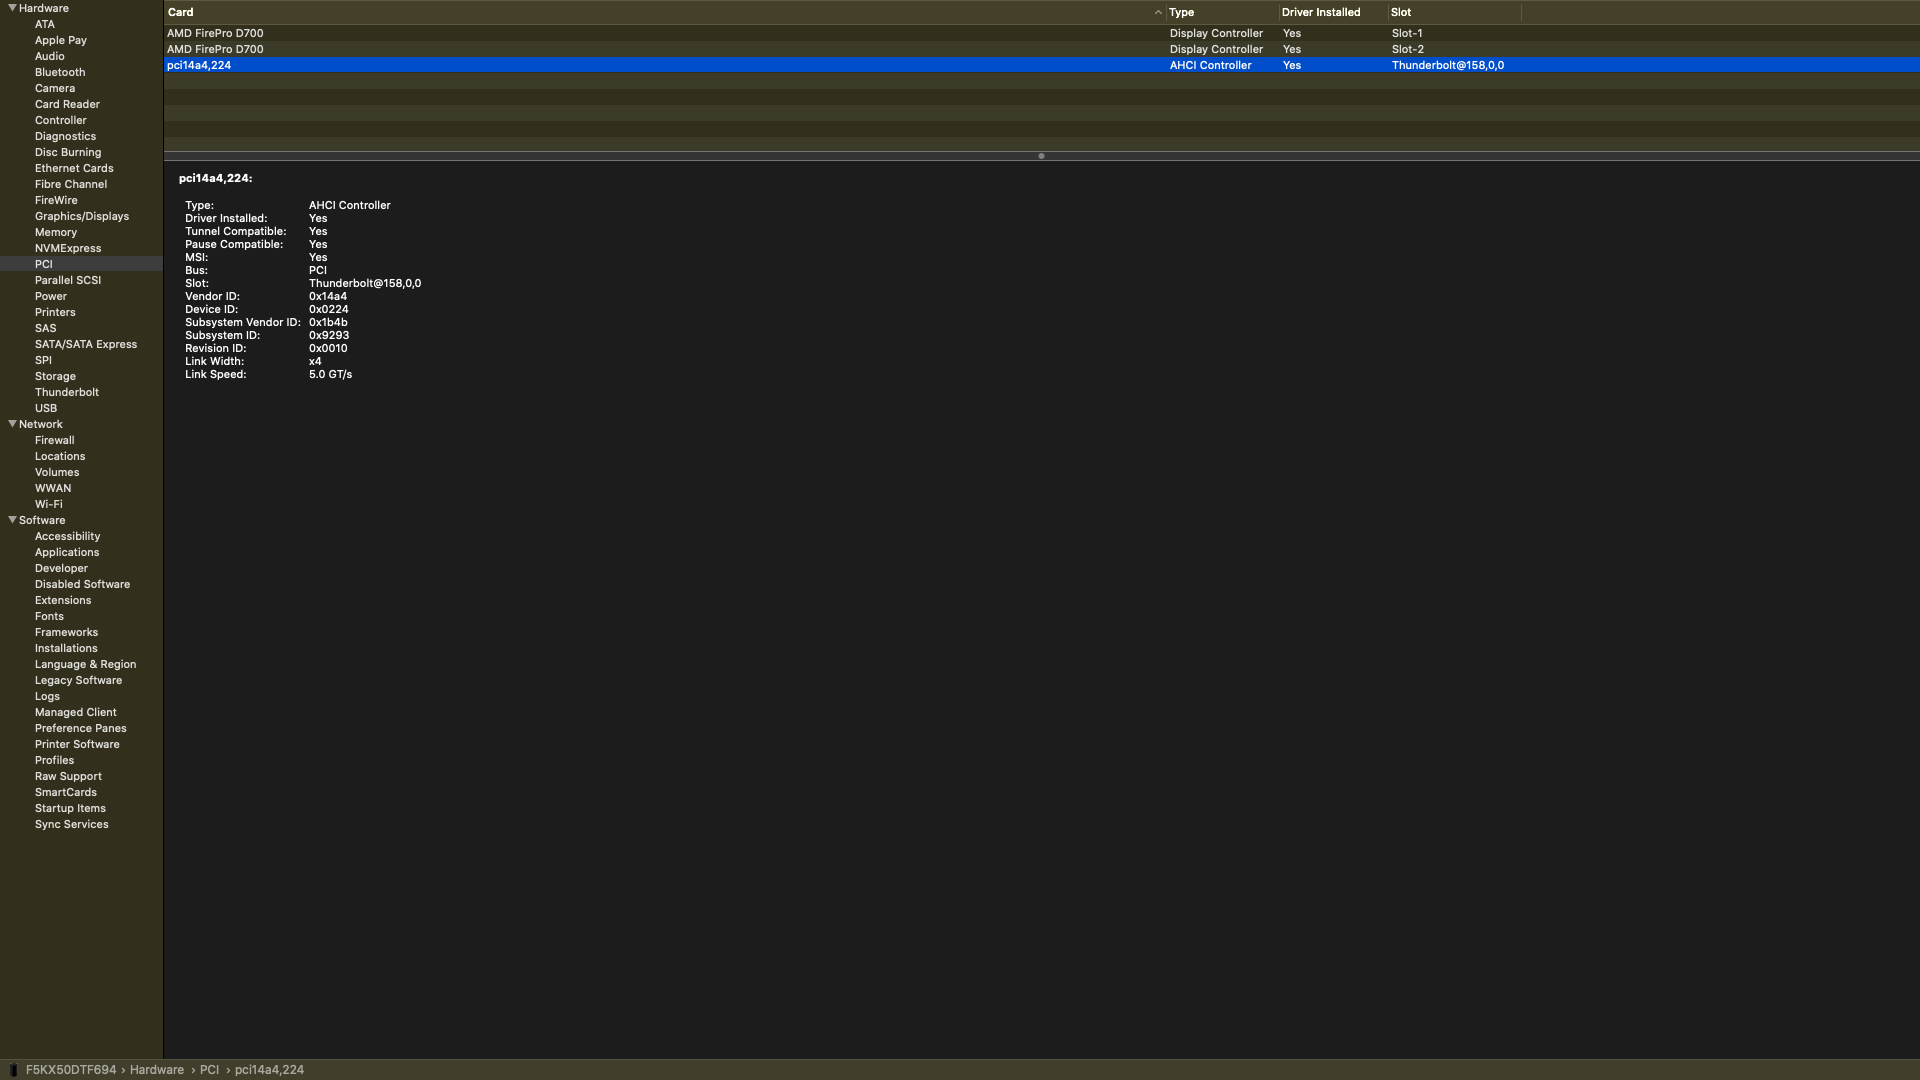Image resolution: width=1920 pixels, height=1080 pixels.
Task: Open Graphics/Displays in the sidebar
Action: click(81, 216)
